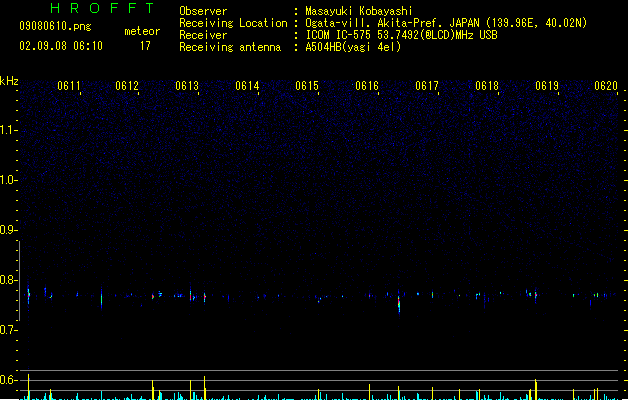Click the 0616 time marker
This screenshot has height=400, width=629.
(x=367, y=86)
